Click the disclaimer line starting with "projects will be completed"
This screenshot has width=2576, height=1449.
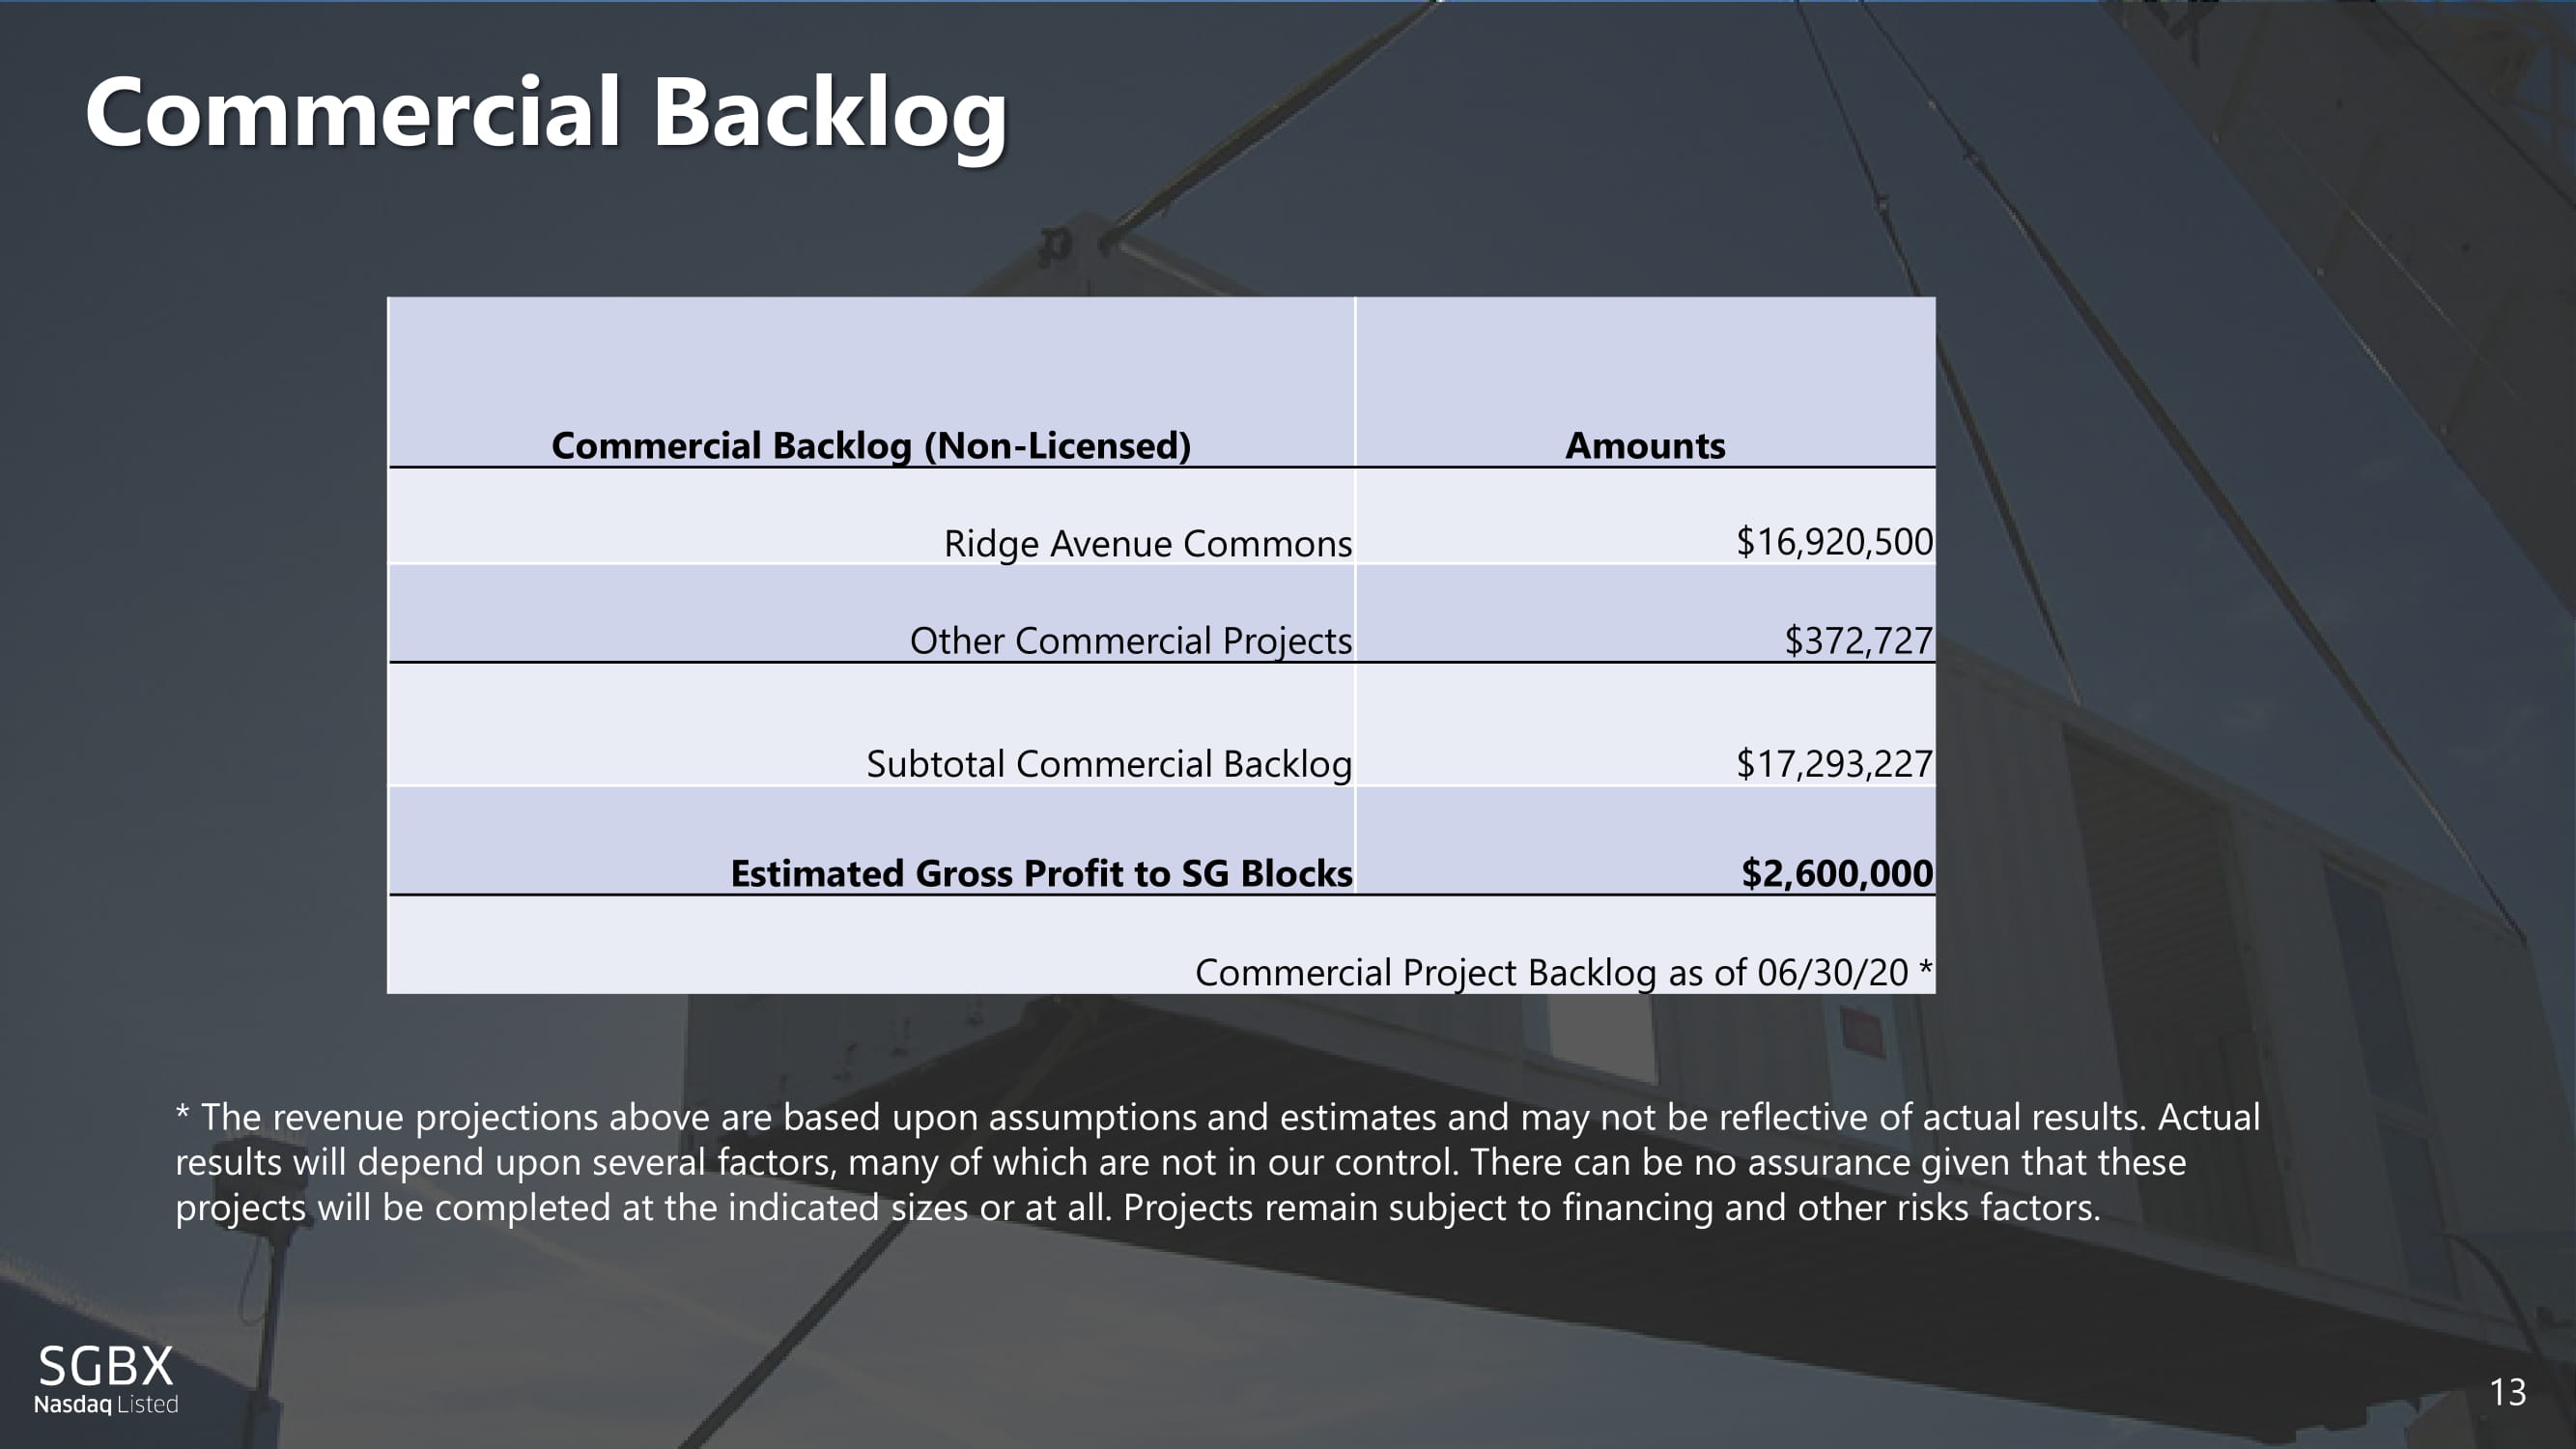coord(1137,1208)
